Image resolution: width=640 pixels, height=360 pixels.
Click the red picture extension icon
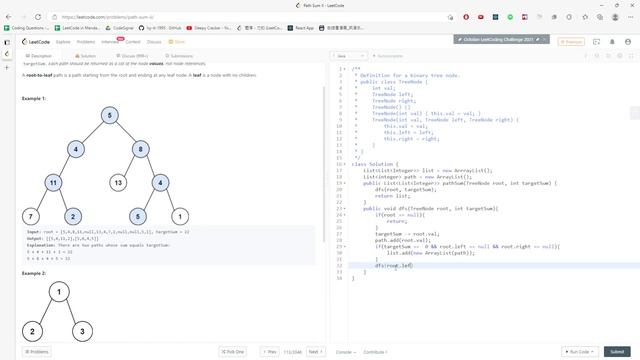[x=525, y=17]
